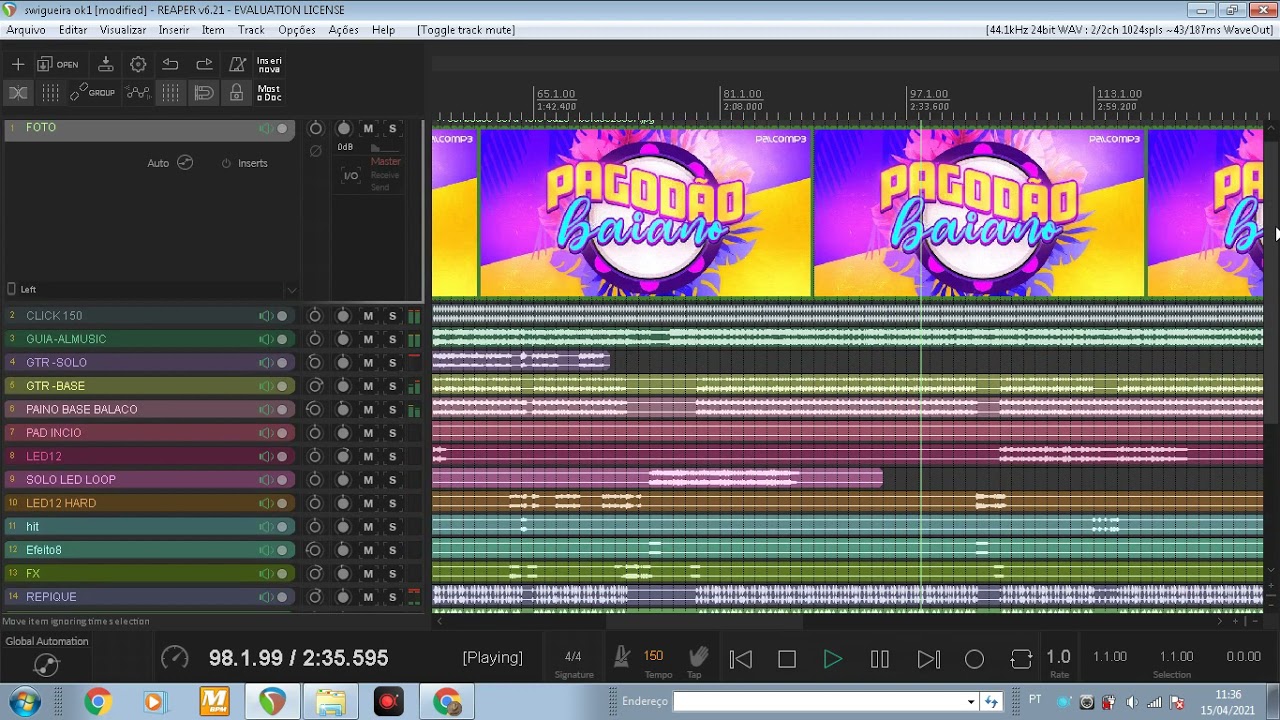Mute the LED12 track
Screen dimensions: 1280x720
368,457
